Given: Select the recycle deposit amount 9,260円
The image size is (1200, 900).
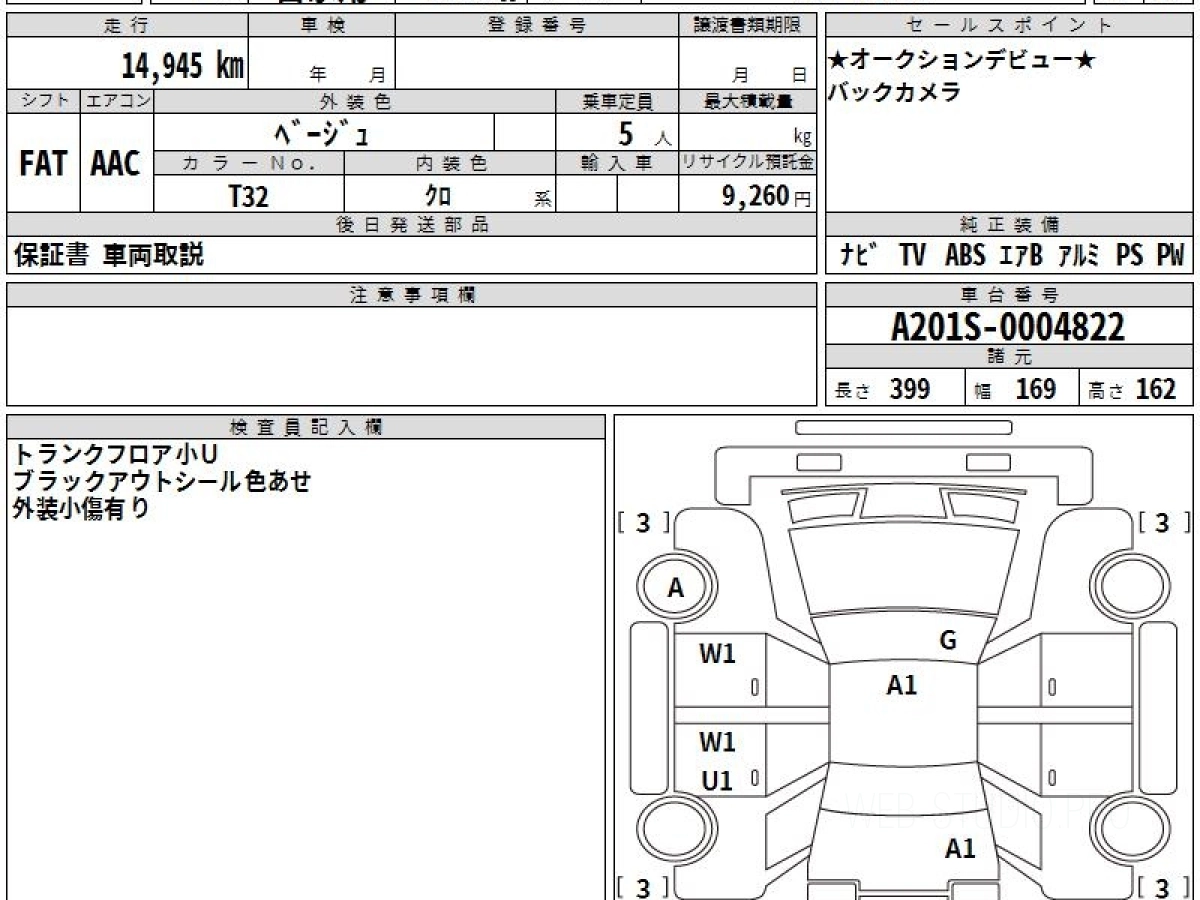Looking at the screenshot, I should pos(767,196).
